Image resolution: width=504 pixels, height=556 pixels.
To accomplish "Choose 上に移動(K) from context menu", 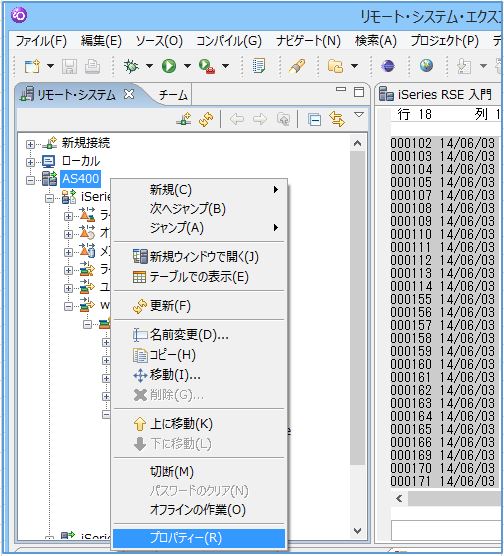I will pyautogui.click(x=199, y=424).
